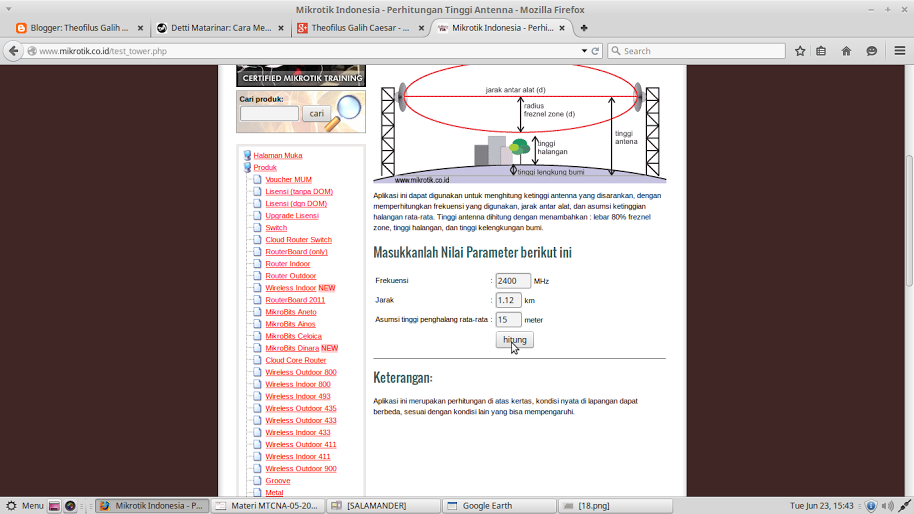Open the Router Outdoor link
The width and height of the screenshot is (914, 514).
point(290,276)
